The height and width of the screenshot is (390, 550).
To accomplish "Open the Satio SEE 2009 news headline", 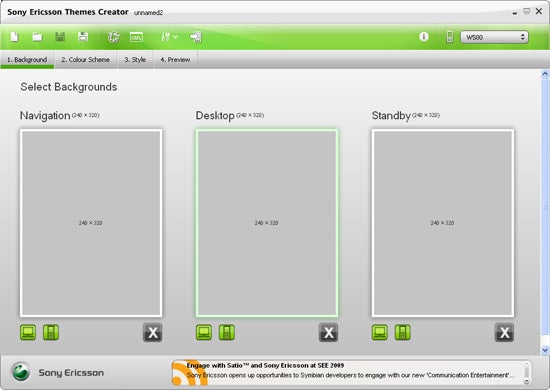I will 265,365.
